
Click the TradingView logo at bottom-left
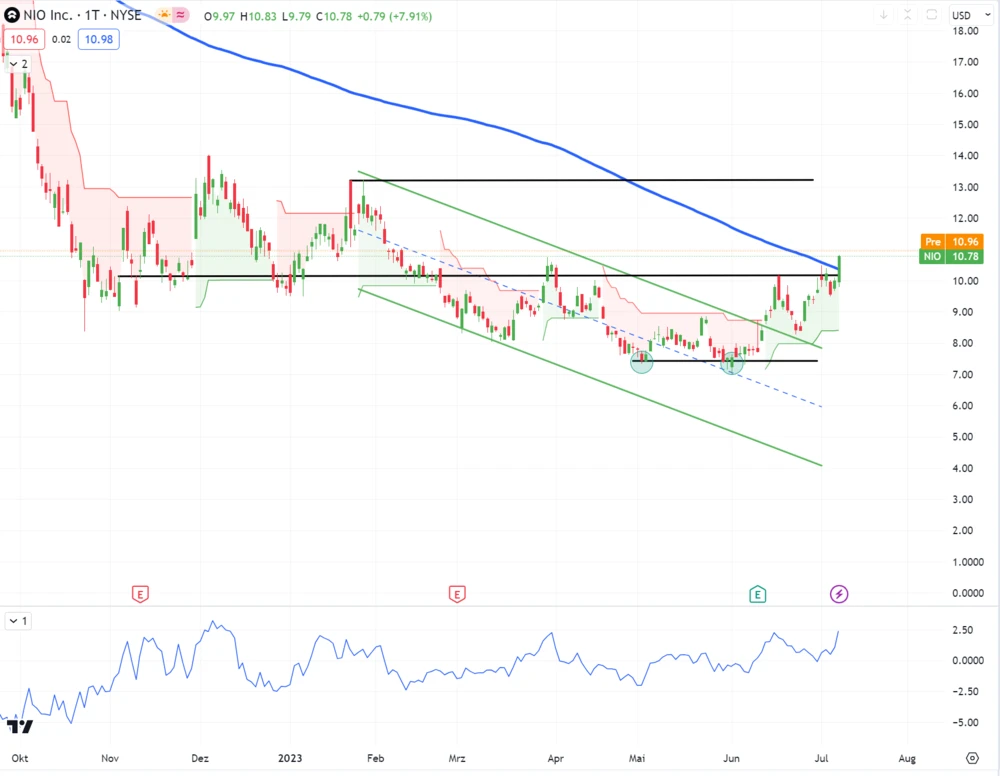pyautogui.click(x=18, y=727)
